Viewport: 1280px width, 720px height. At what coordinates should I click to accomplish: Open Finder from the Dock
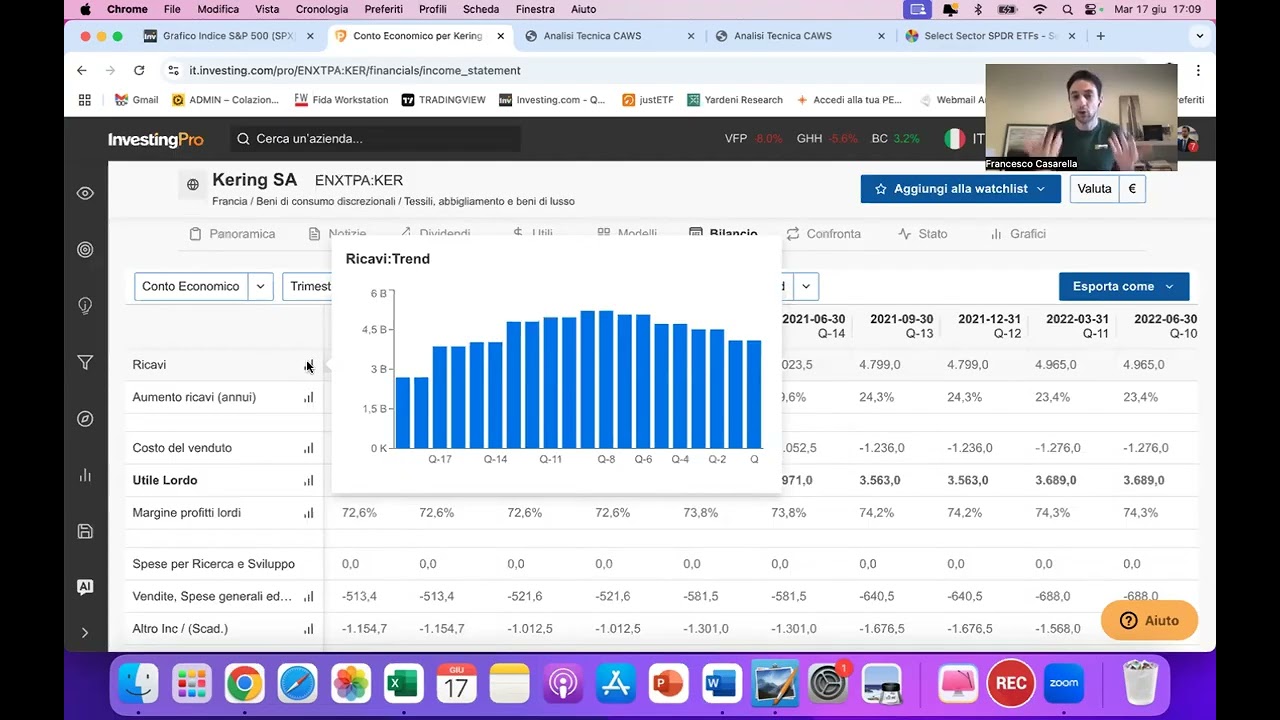point(138,684)
